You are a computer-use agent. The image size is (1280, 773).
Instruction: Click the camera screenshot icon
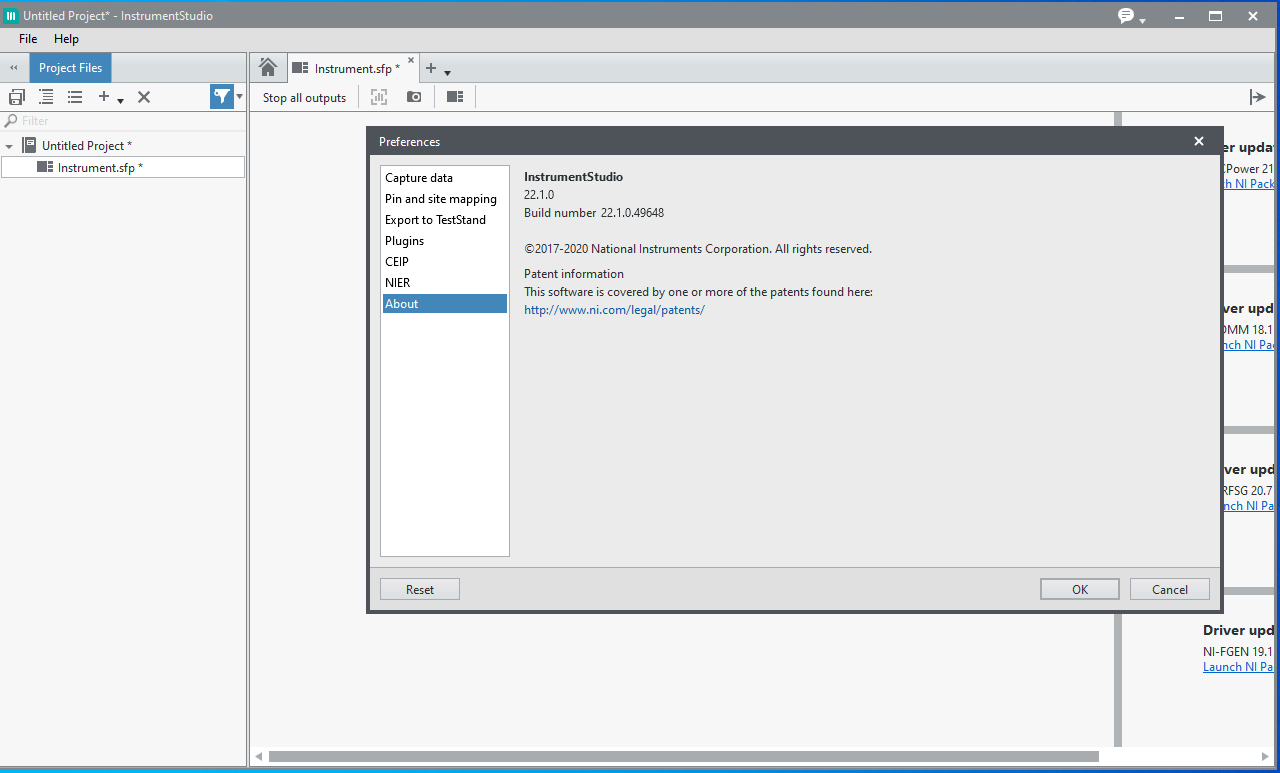coord(414,97)
